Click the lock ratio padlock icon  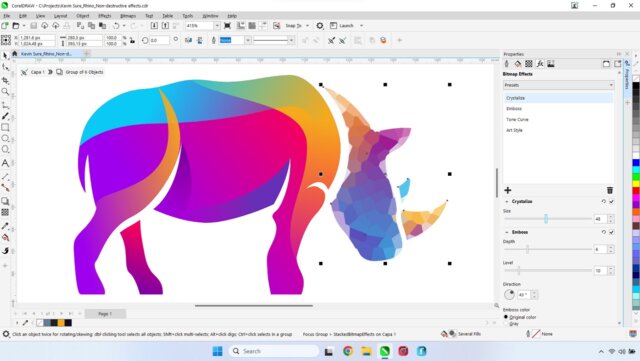(x=132, y=40)
